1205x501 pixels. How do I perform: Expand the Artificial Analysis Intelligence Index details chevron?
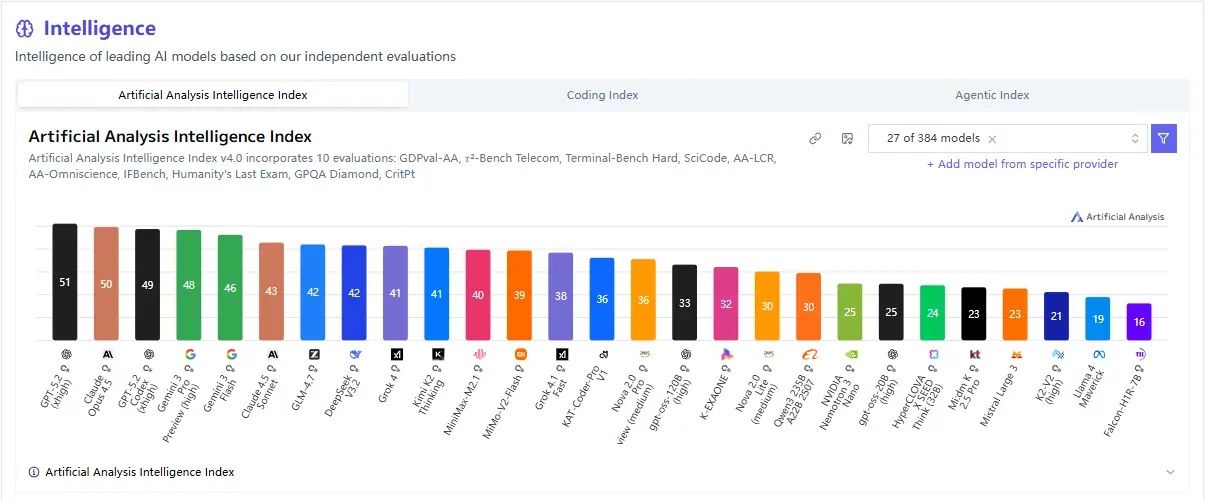[1170, 472]
